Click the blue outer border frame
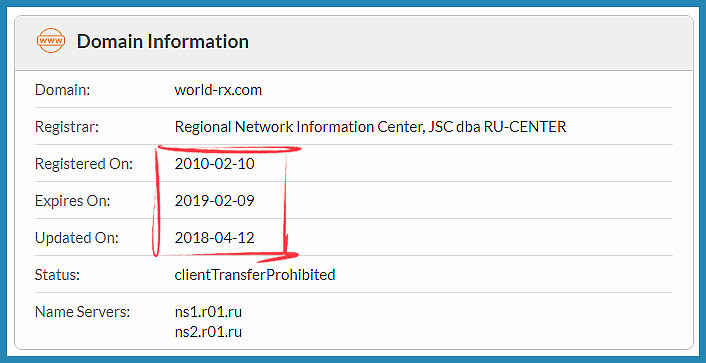Viewport: 706px width, 363px height. 353,4
